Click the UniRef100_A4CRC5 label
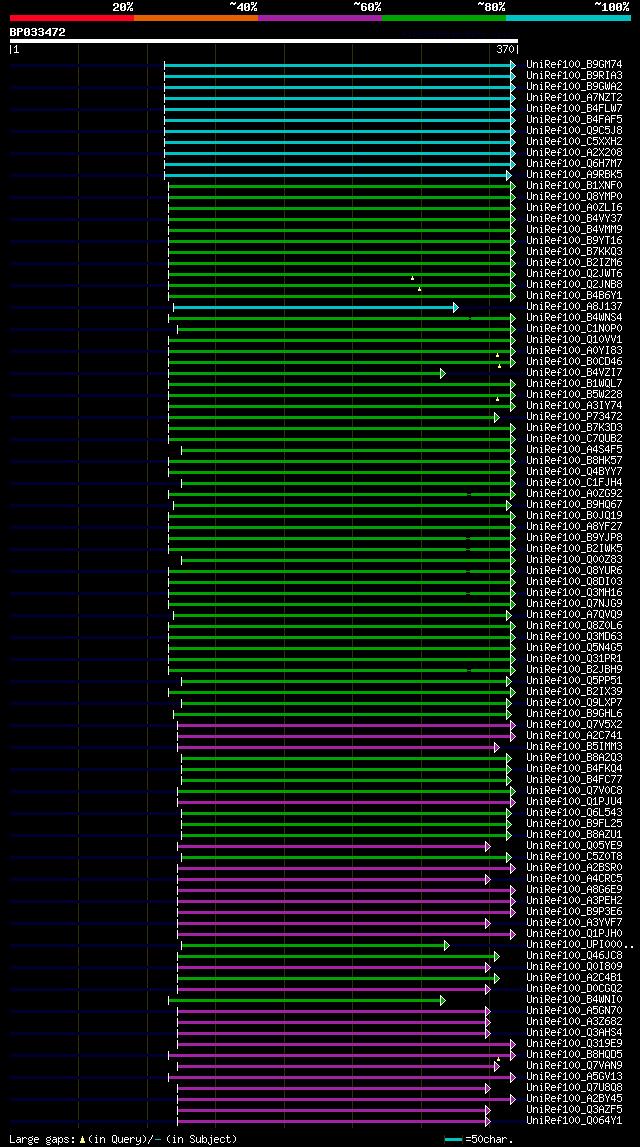This screenshot has width=640, height=1147. [x=574, y=879]
